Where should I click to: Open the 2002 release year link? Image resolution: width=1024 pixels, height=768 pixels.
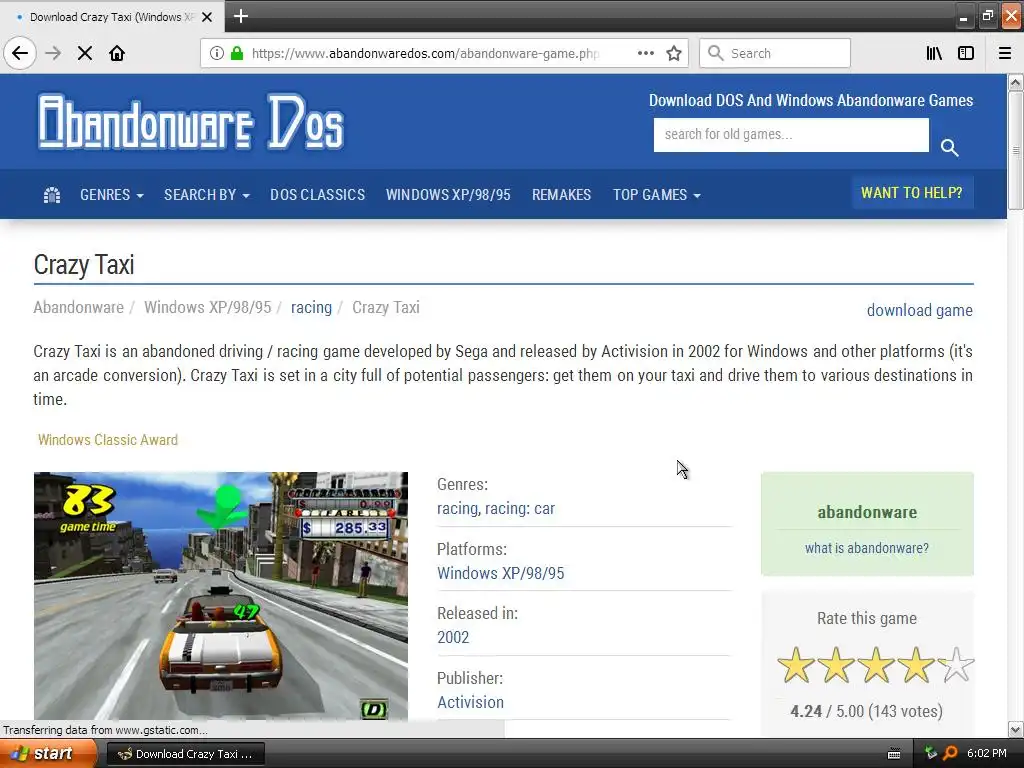click(453, 637)
